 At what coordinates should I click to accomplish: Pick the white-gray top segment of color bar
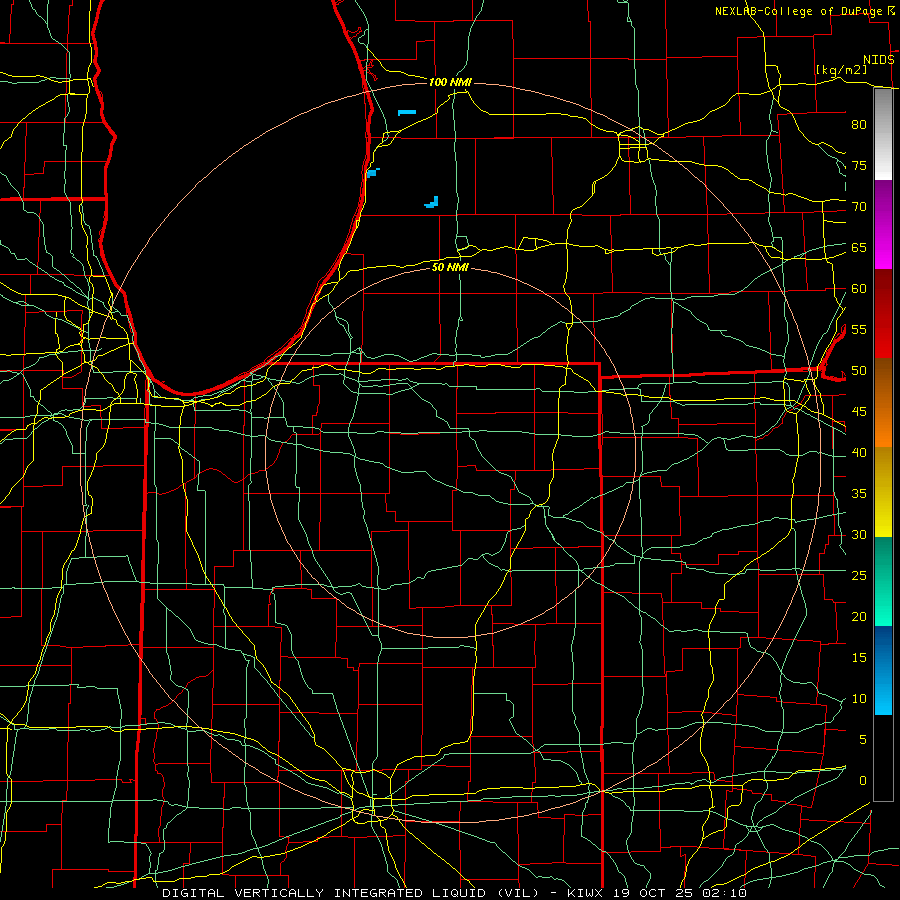pos(883,134)
